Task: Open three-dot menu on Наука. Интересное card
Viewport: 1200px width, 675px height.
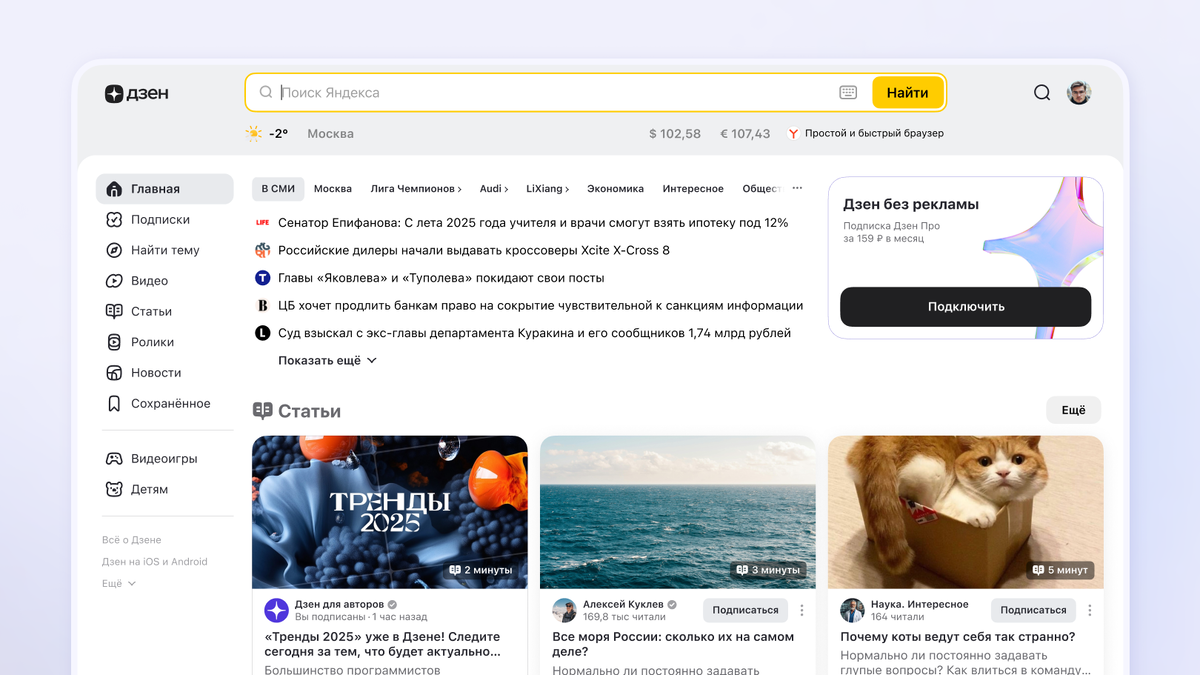Action: (1090, 610)
